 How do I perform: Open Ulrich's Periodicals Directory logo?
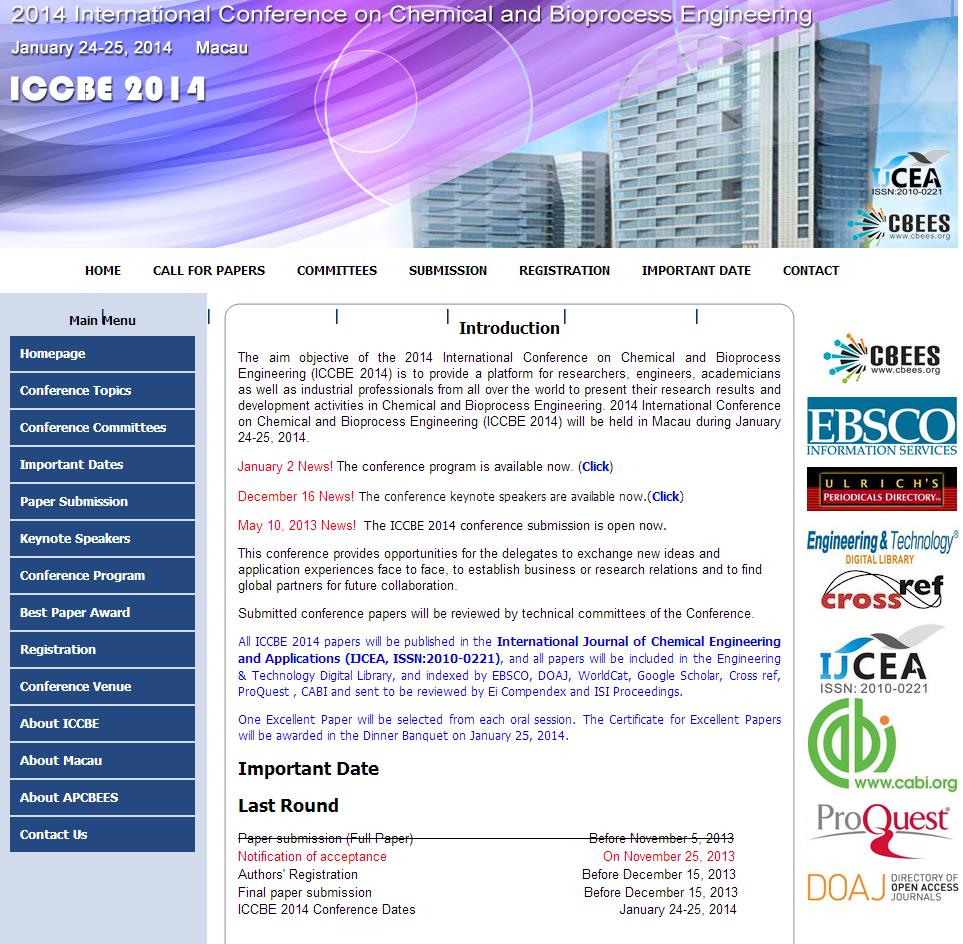point(881,489)
